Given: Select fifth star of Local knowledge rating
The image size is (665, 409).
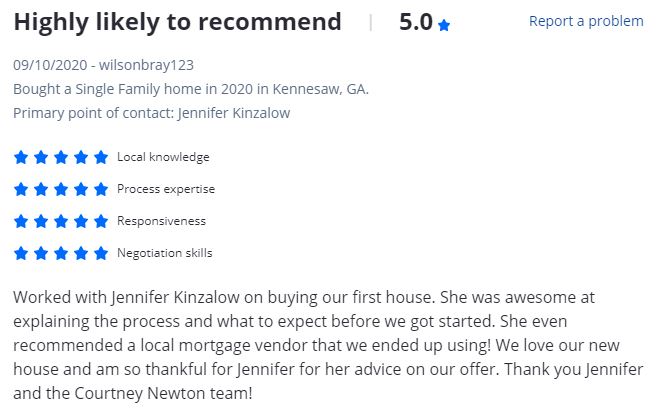Looking at the screenshot, I should tap(101, 157).
